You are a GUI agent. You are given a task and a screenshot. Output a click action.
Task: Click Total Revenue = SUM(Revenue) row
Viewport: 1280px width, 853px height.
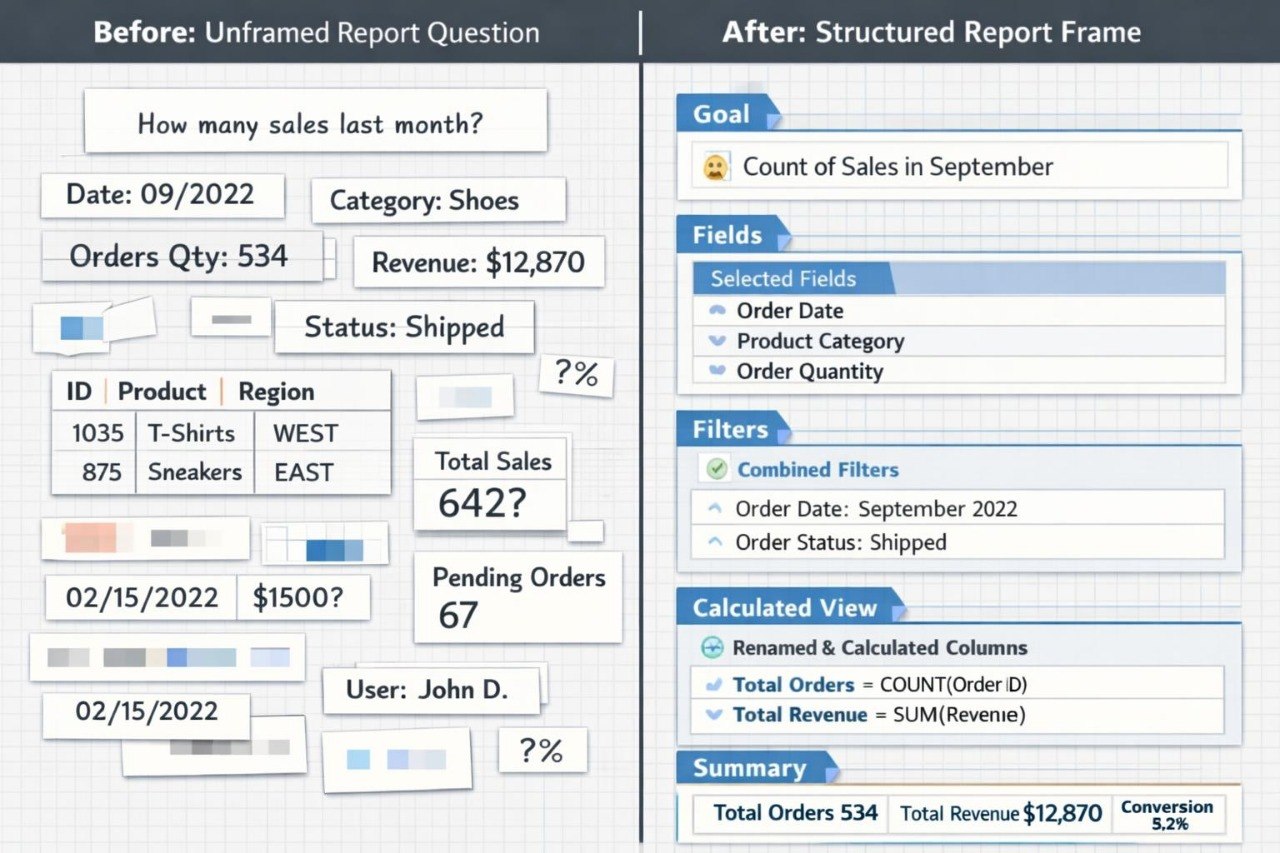pos(958,715)
